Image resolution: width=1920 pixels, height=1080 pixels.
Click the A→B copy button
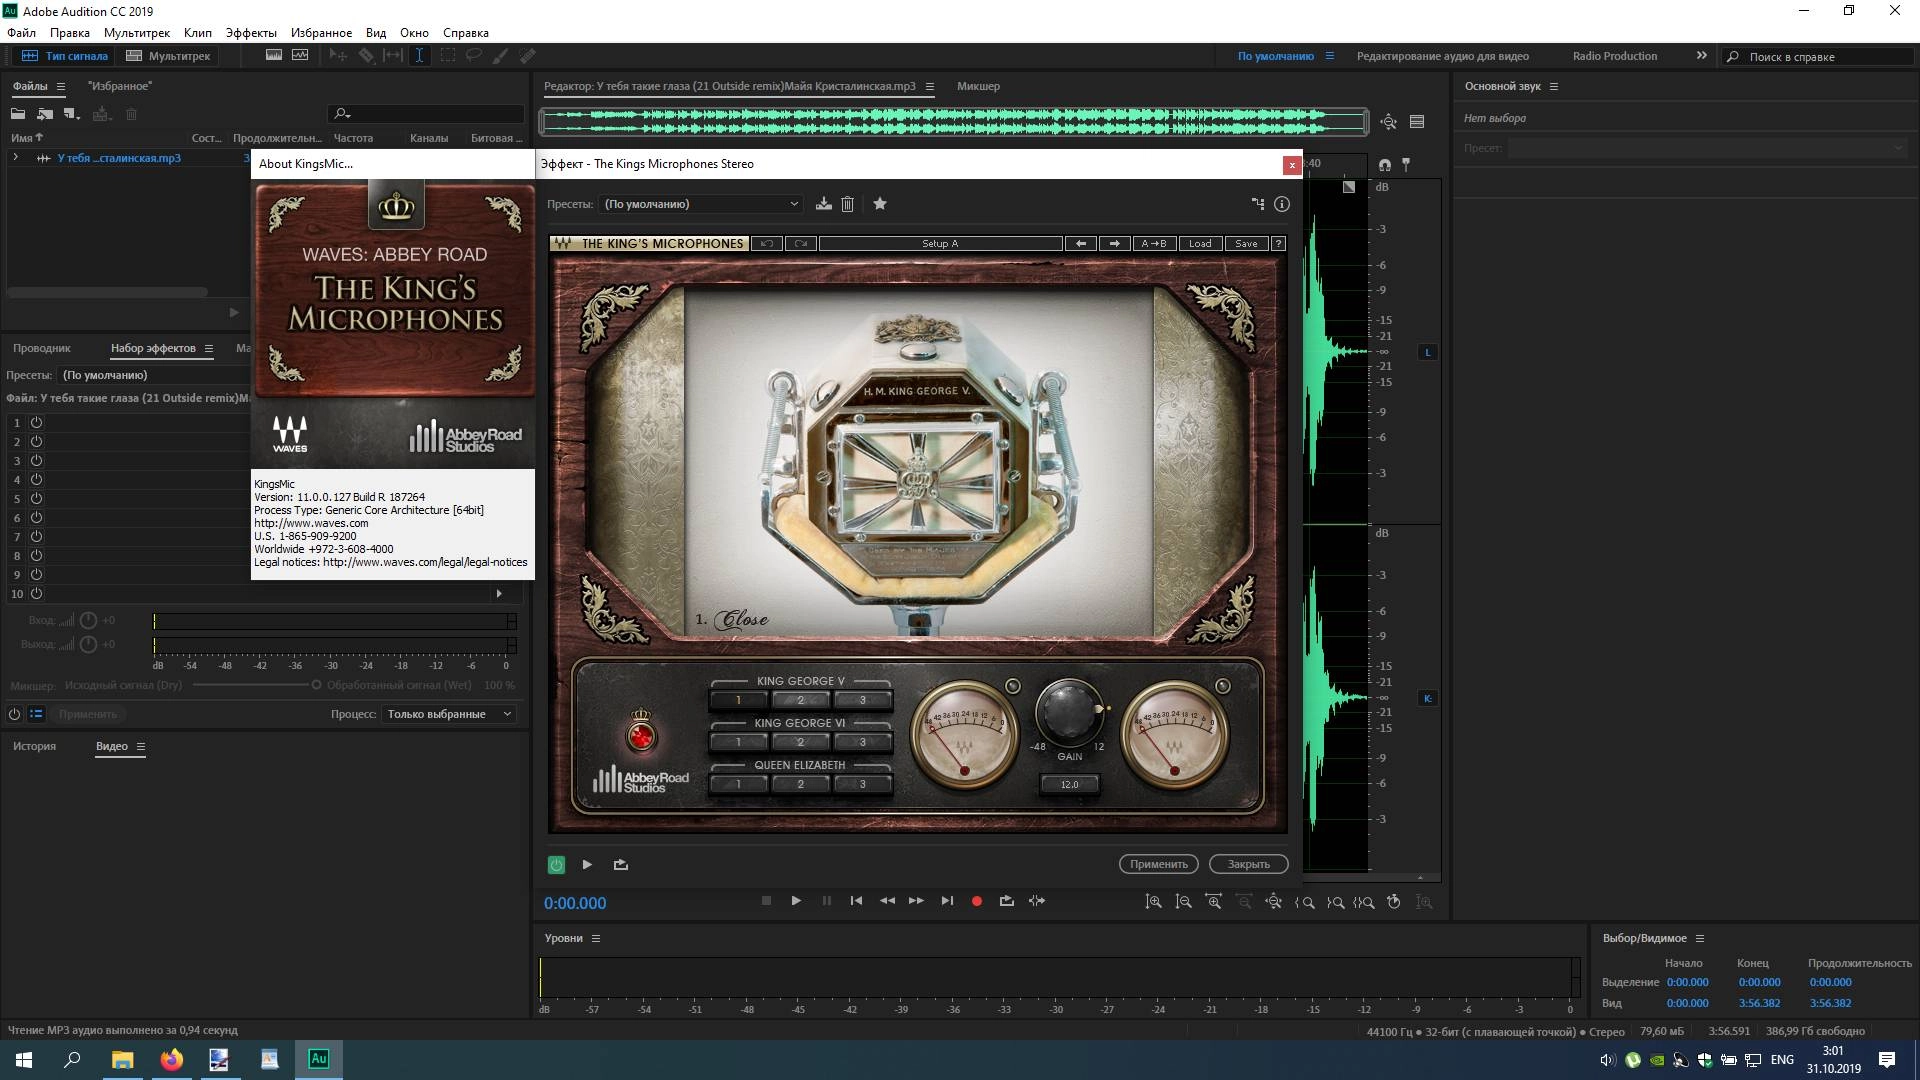click(x=1153, y=244)
